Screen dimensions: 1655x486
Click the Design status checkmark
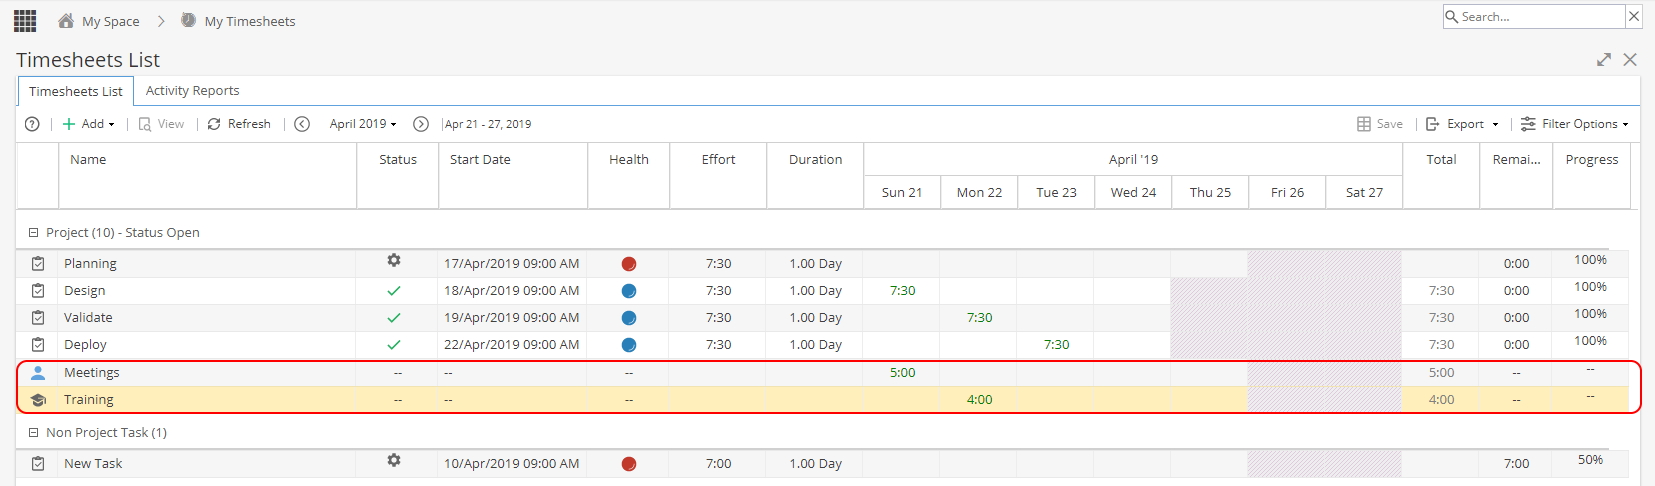pos(394,291)
